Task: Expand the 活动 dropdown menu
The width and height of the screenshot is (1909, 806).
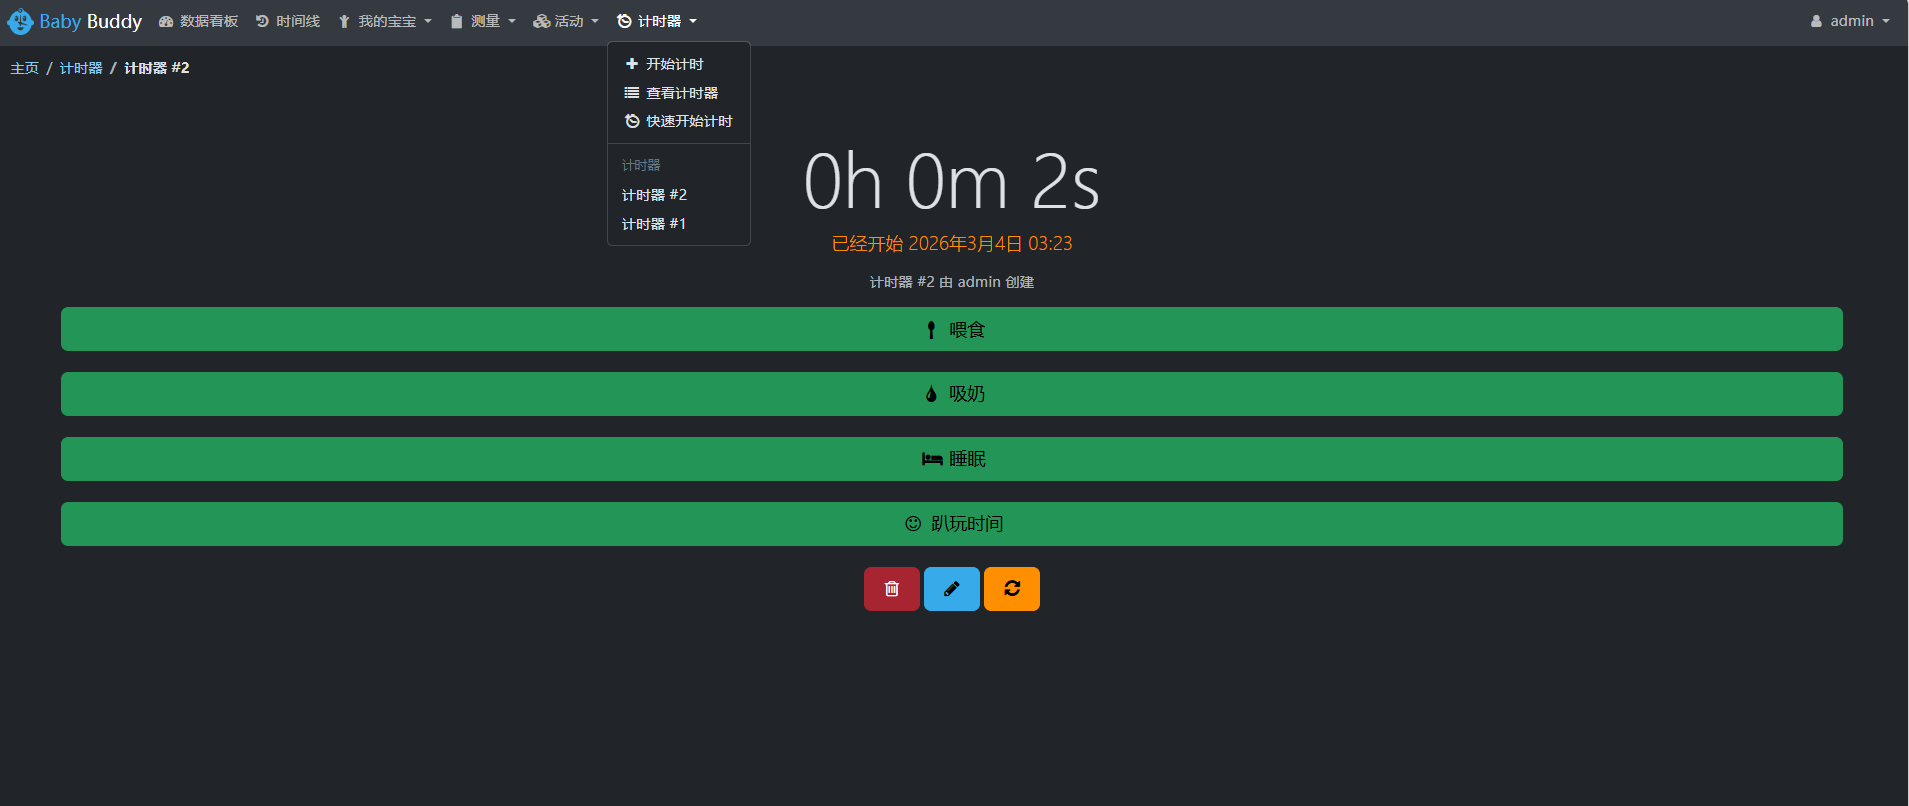Action: click(x=566, y=22)
